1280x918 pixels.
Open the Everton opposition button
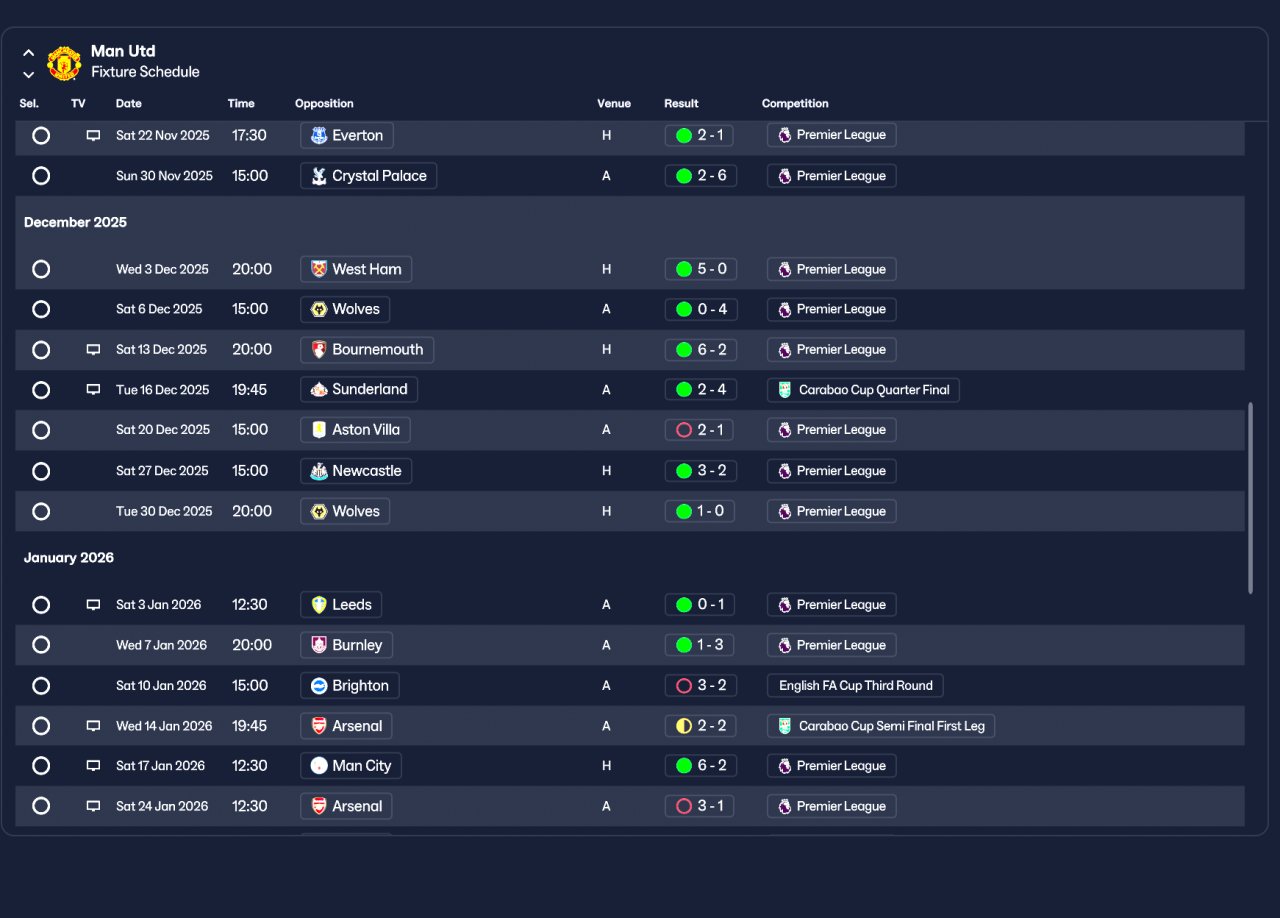click(x=347, y=135)
